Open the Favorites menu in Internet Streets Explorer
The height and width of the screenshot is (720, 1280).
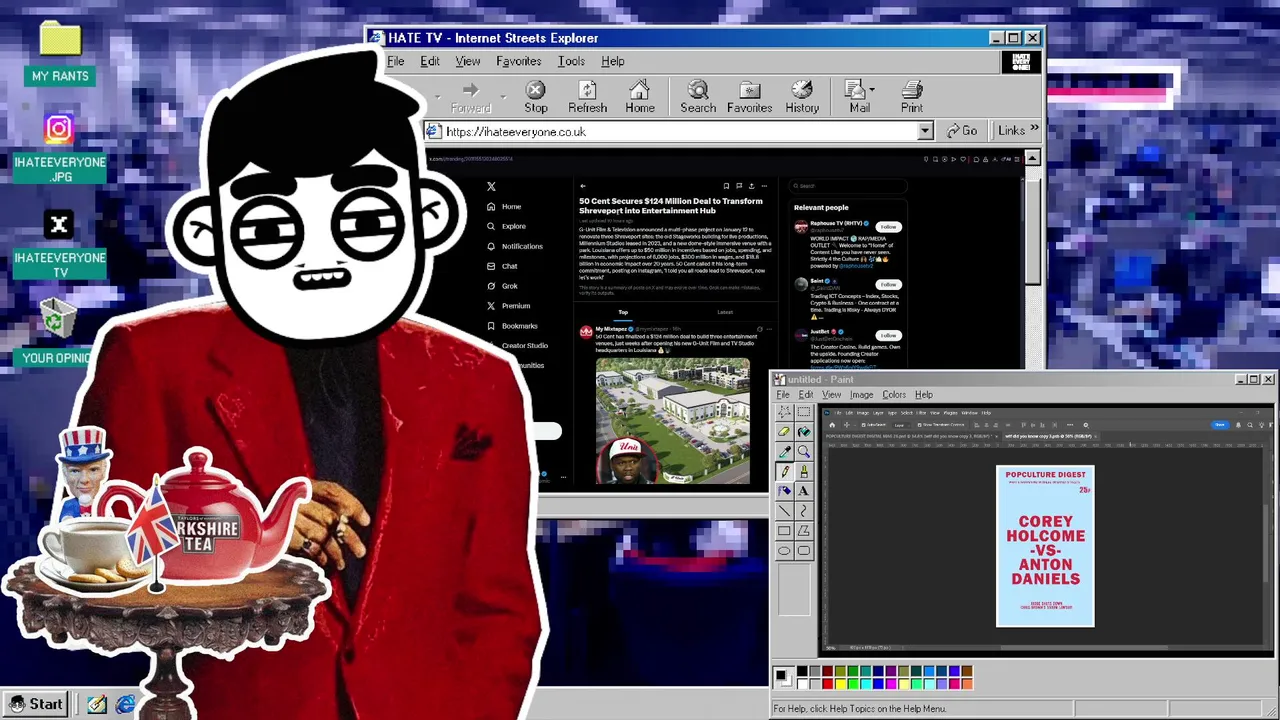(x=518, y=62)
